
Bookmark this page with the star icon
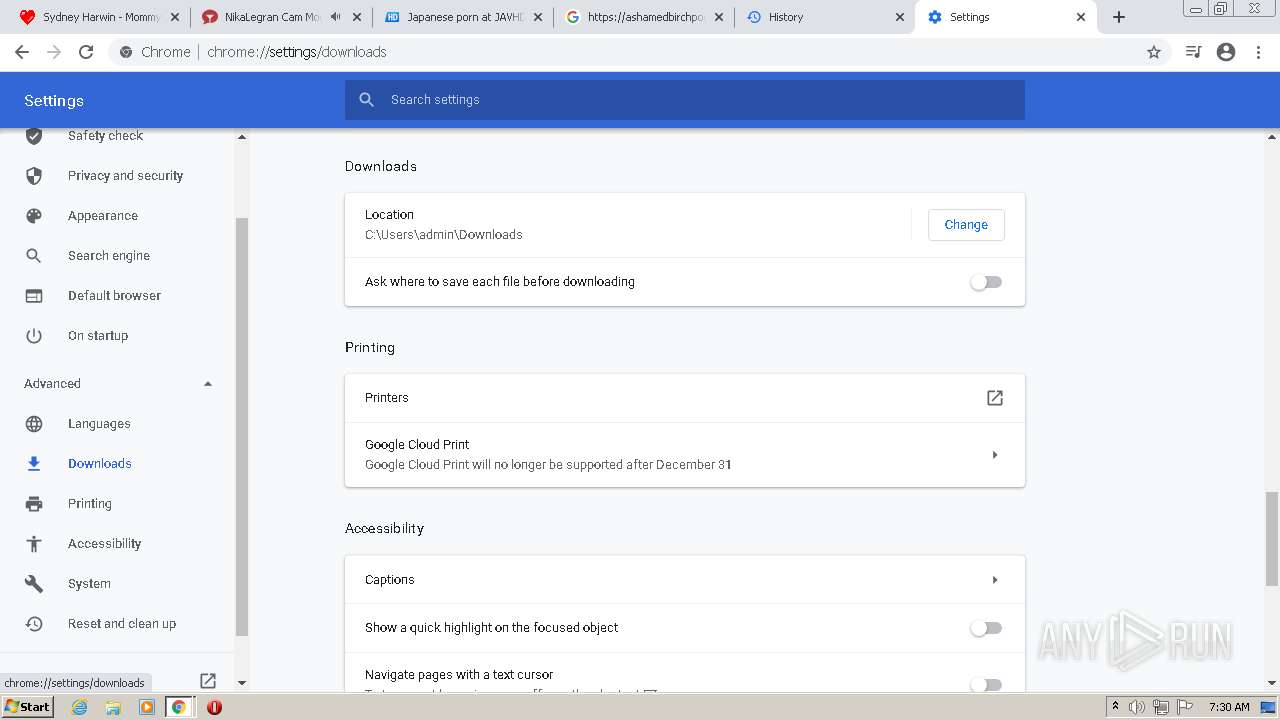tap(1154, 52)
